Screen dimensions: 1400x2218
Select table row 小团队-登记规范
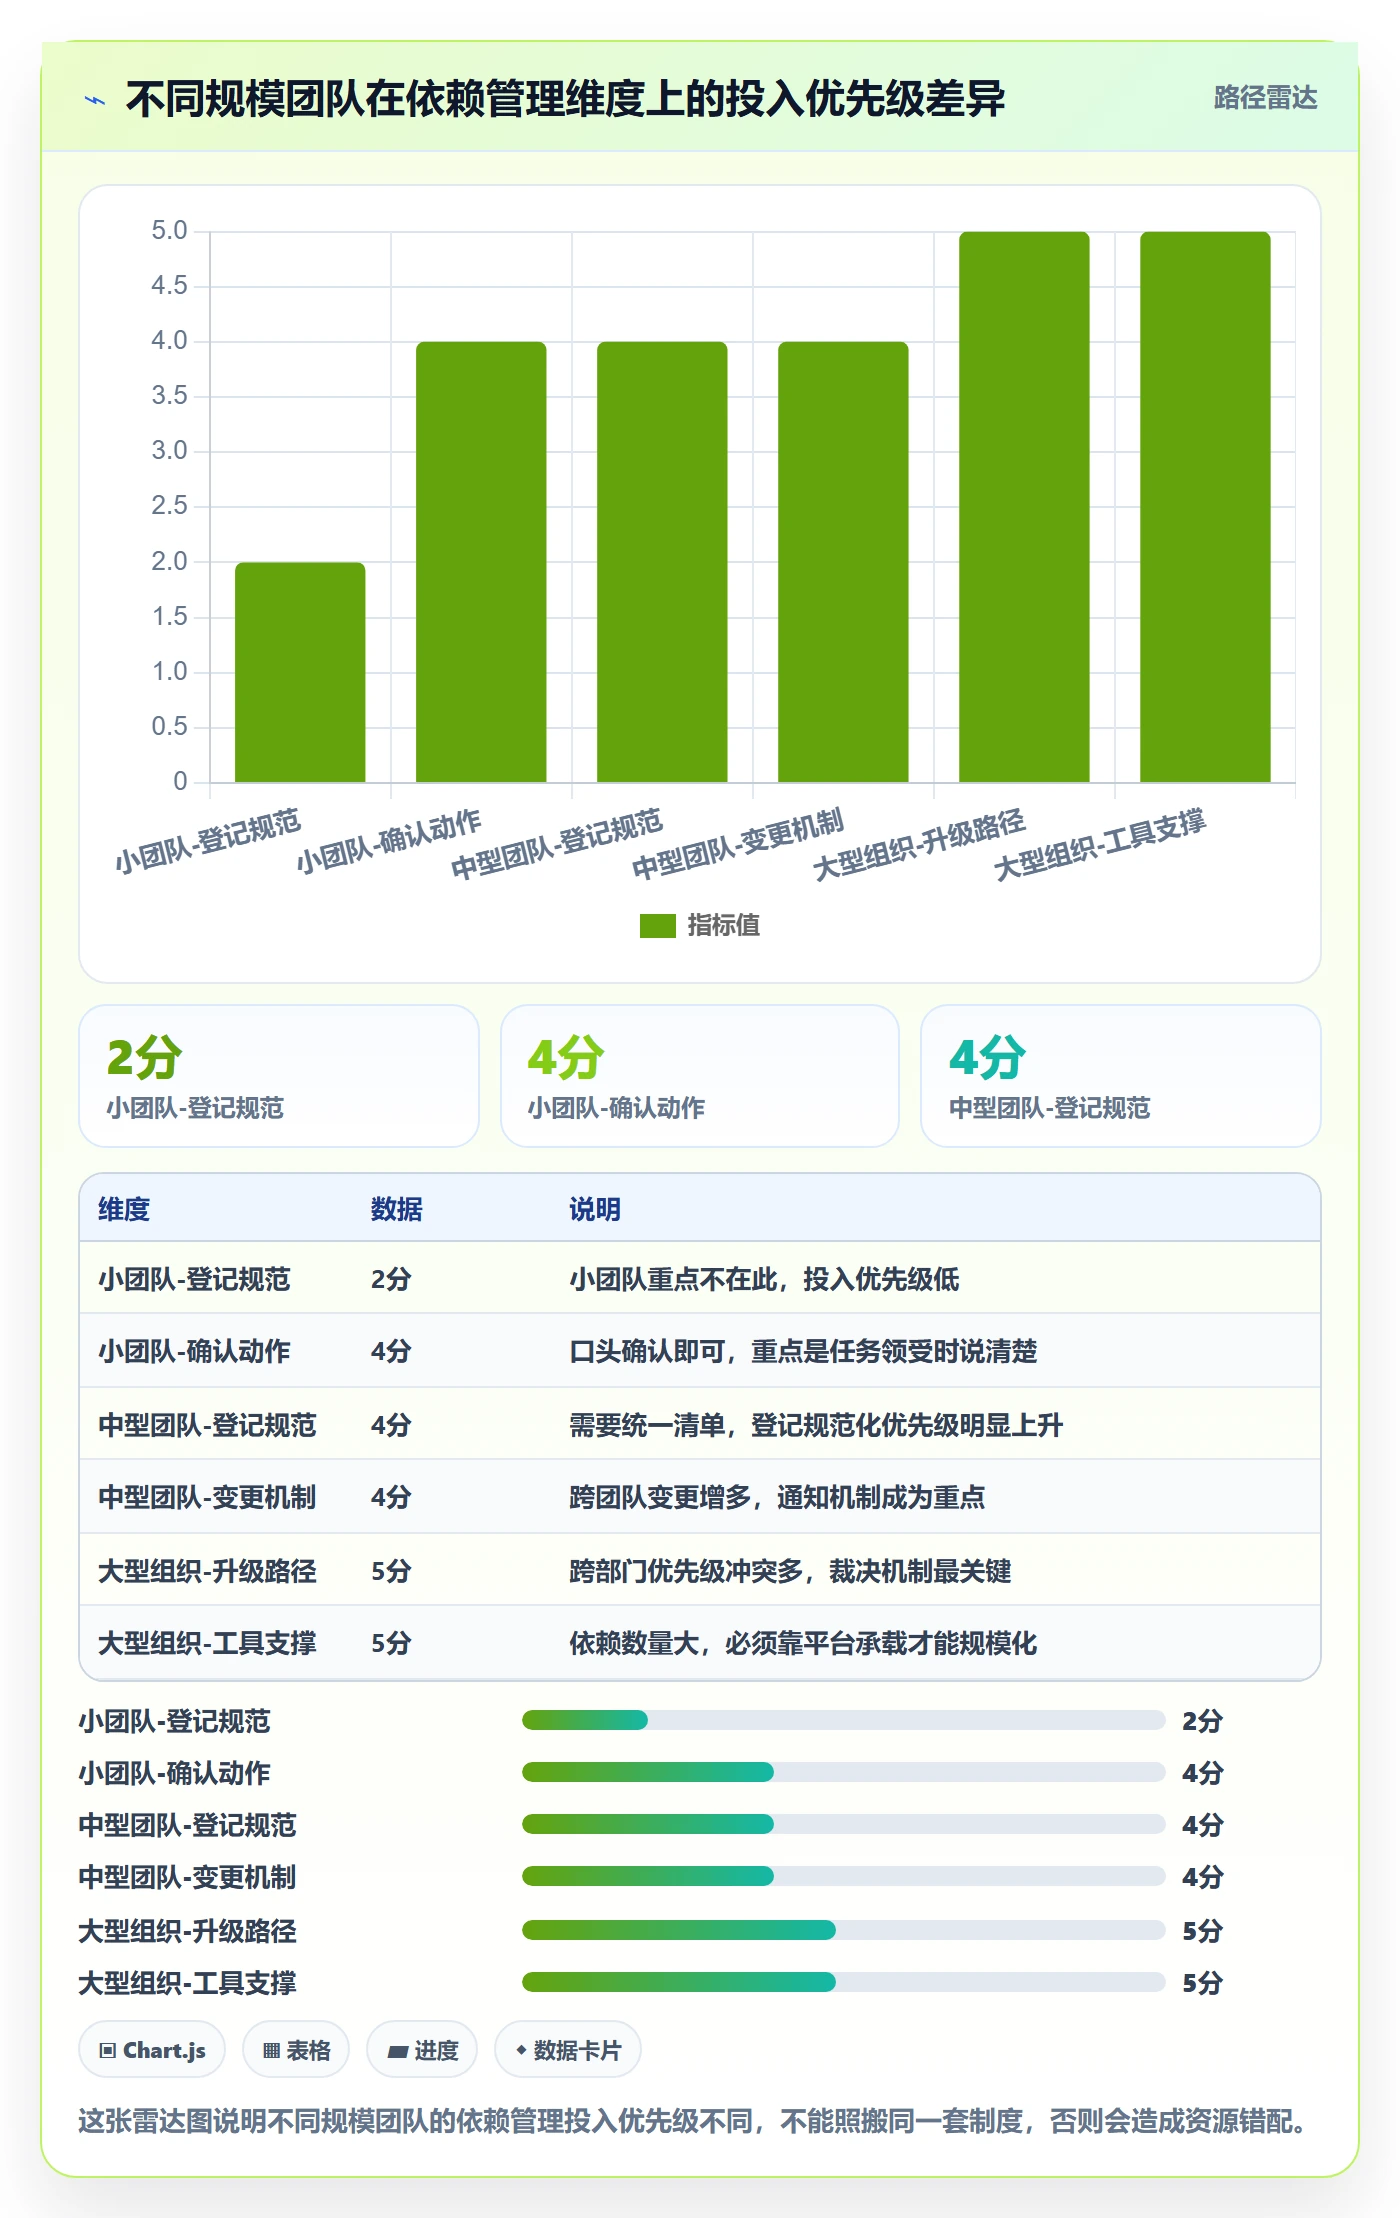(x=700, y=1279)
